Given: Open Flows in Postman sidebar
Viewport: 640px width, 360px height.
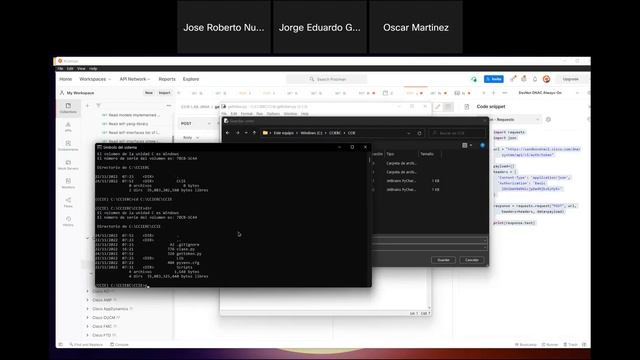Looking at the screenshot, I should click(68, 202).
